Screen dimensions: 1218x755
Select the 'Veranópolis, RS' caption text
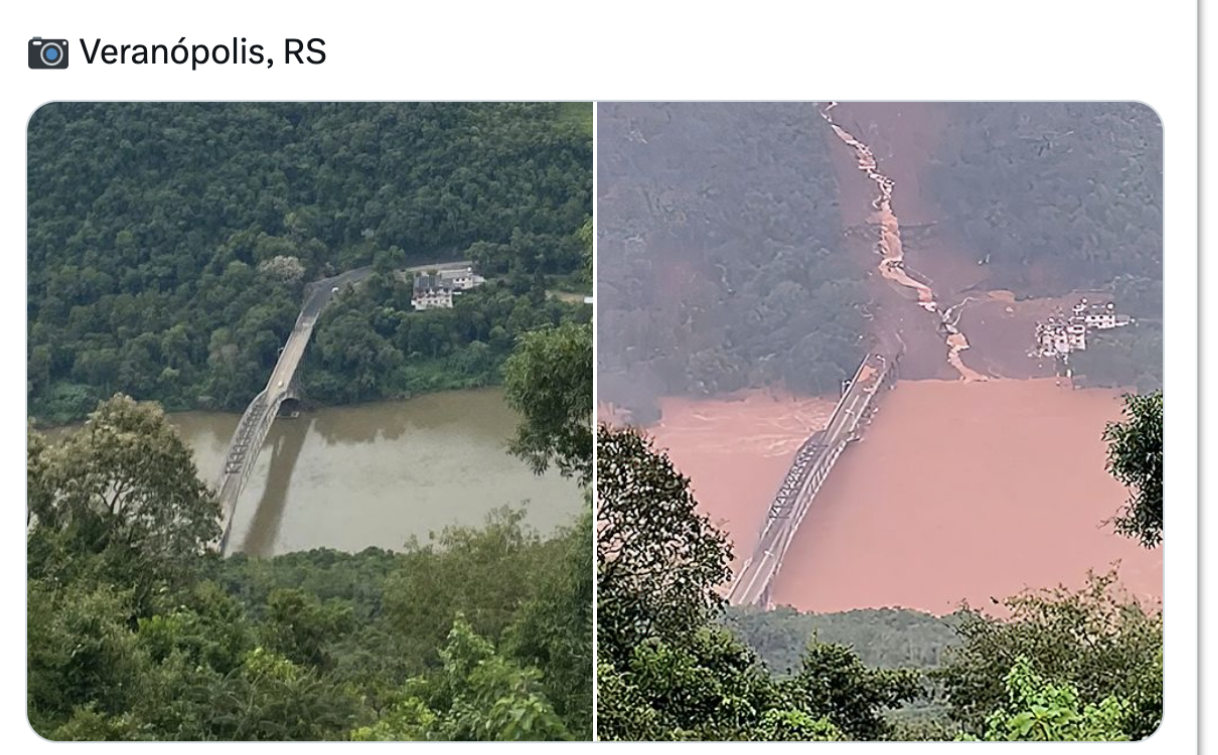tap(203, 52)
